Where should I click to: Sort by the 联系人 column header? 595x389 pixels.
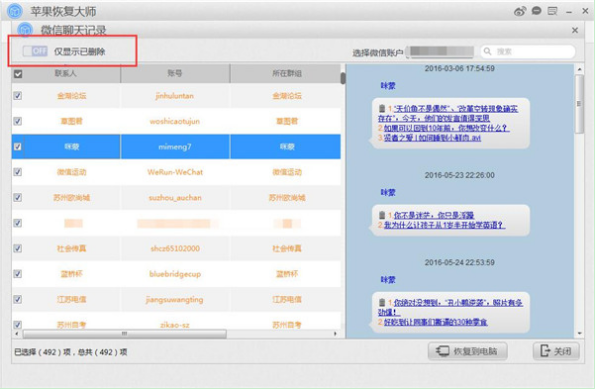(x=66, y=73)
